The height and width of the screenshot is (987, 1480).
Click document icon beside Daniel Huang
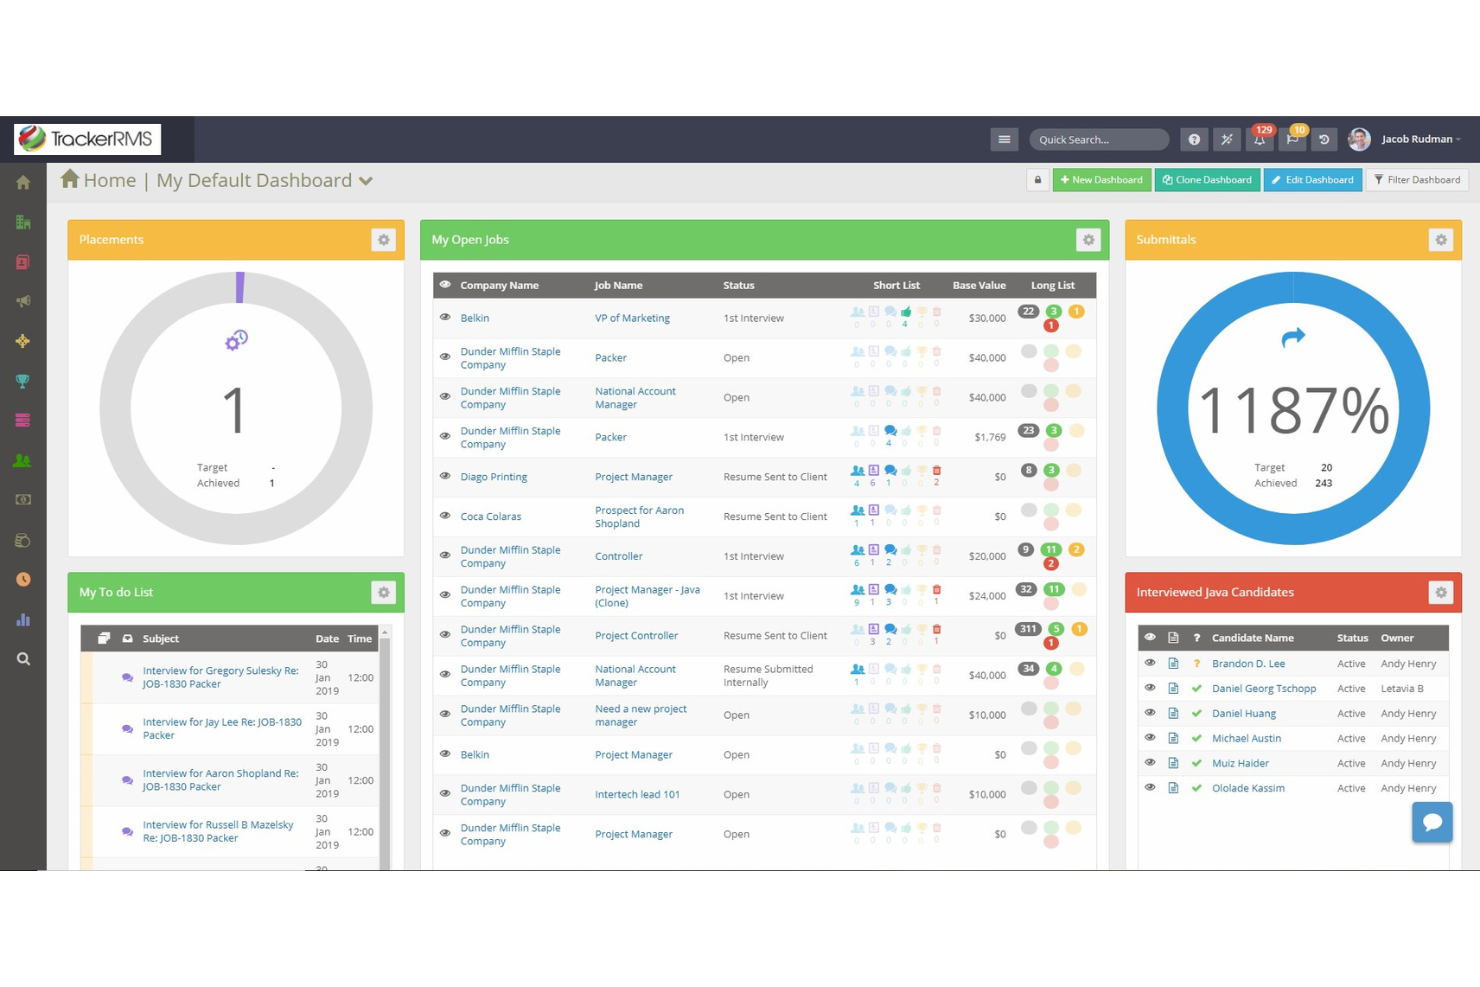1173,713
